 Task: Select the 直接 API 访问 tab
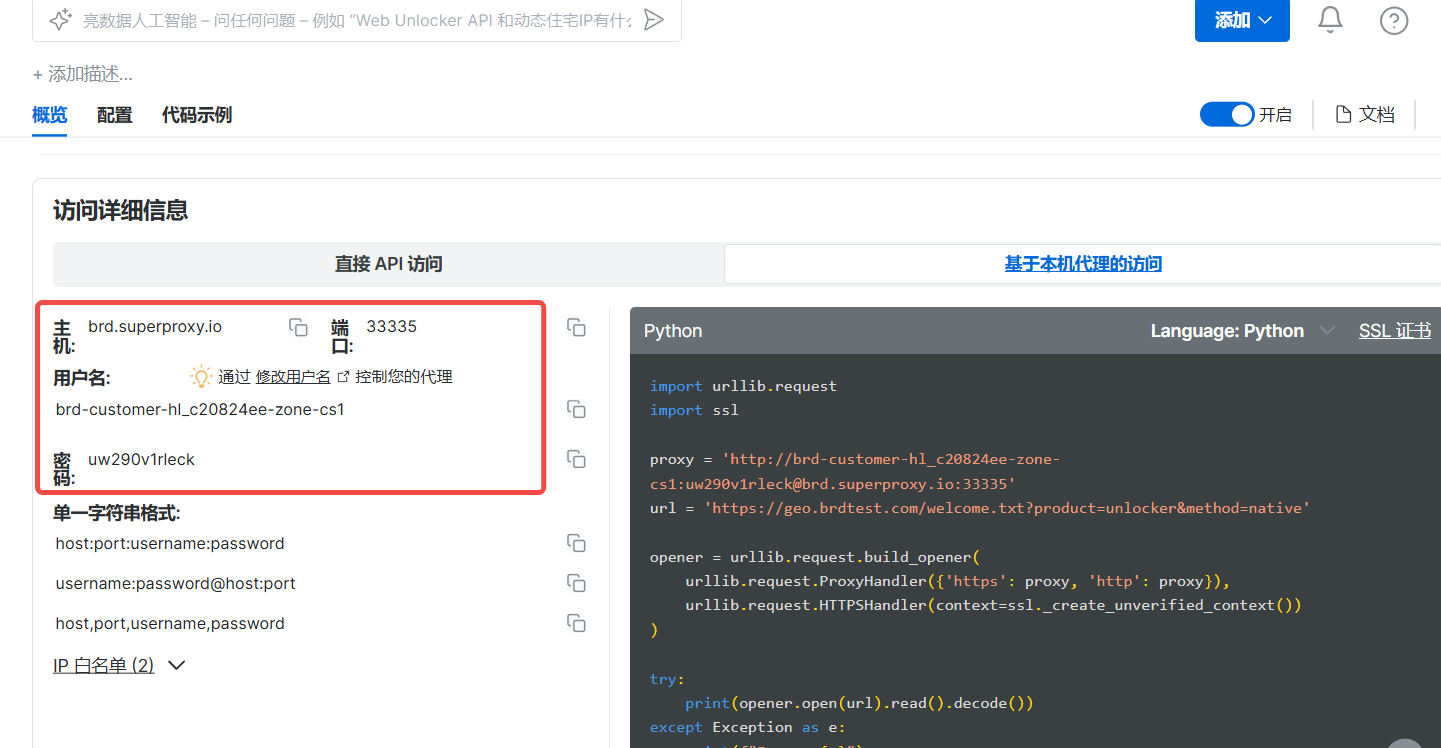[389, 264]
